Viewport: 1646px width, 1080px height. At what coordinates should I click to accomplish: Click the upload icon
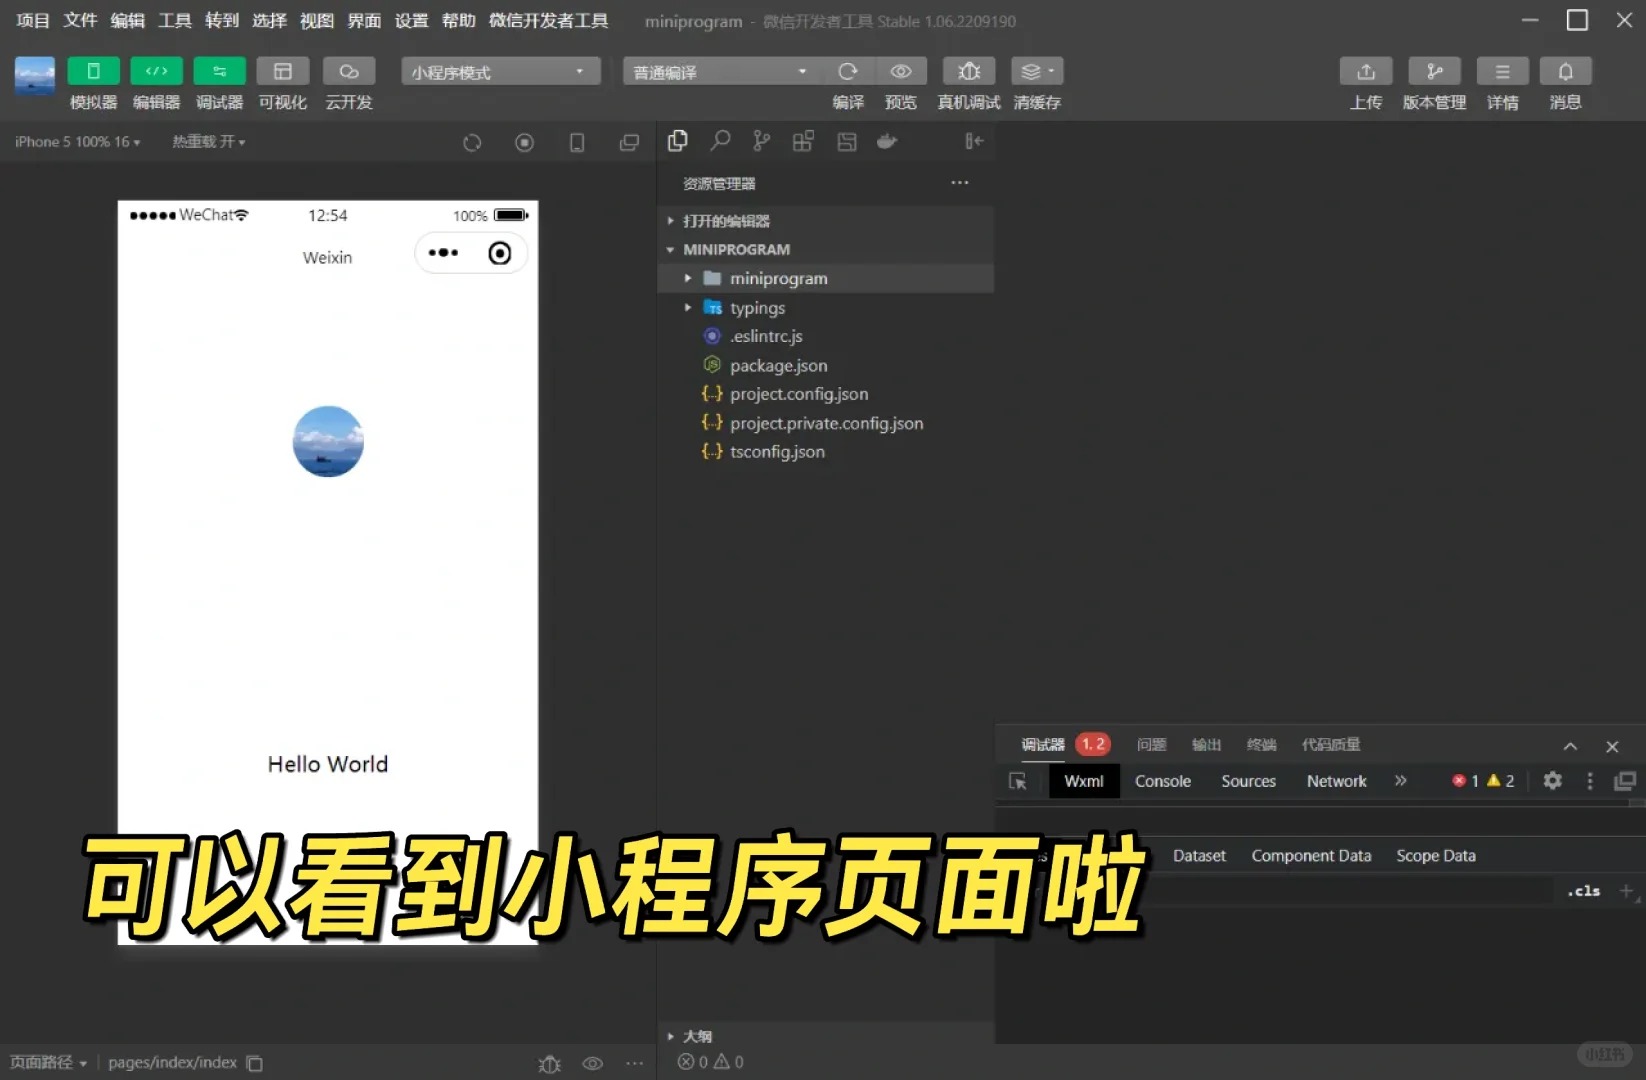pyautogui.click(x=1365, y=71)
